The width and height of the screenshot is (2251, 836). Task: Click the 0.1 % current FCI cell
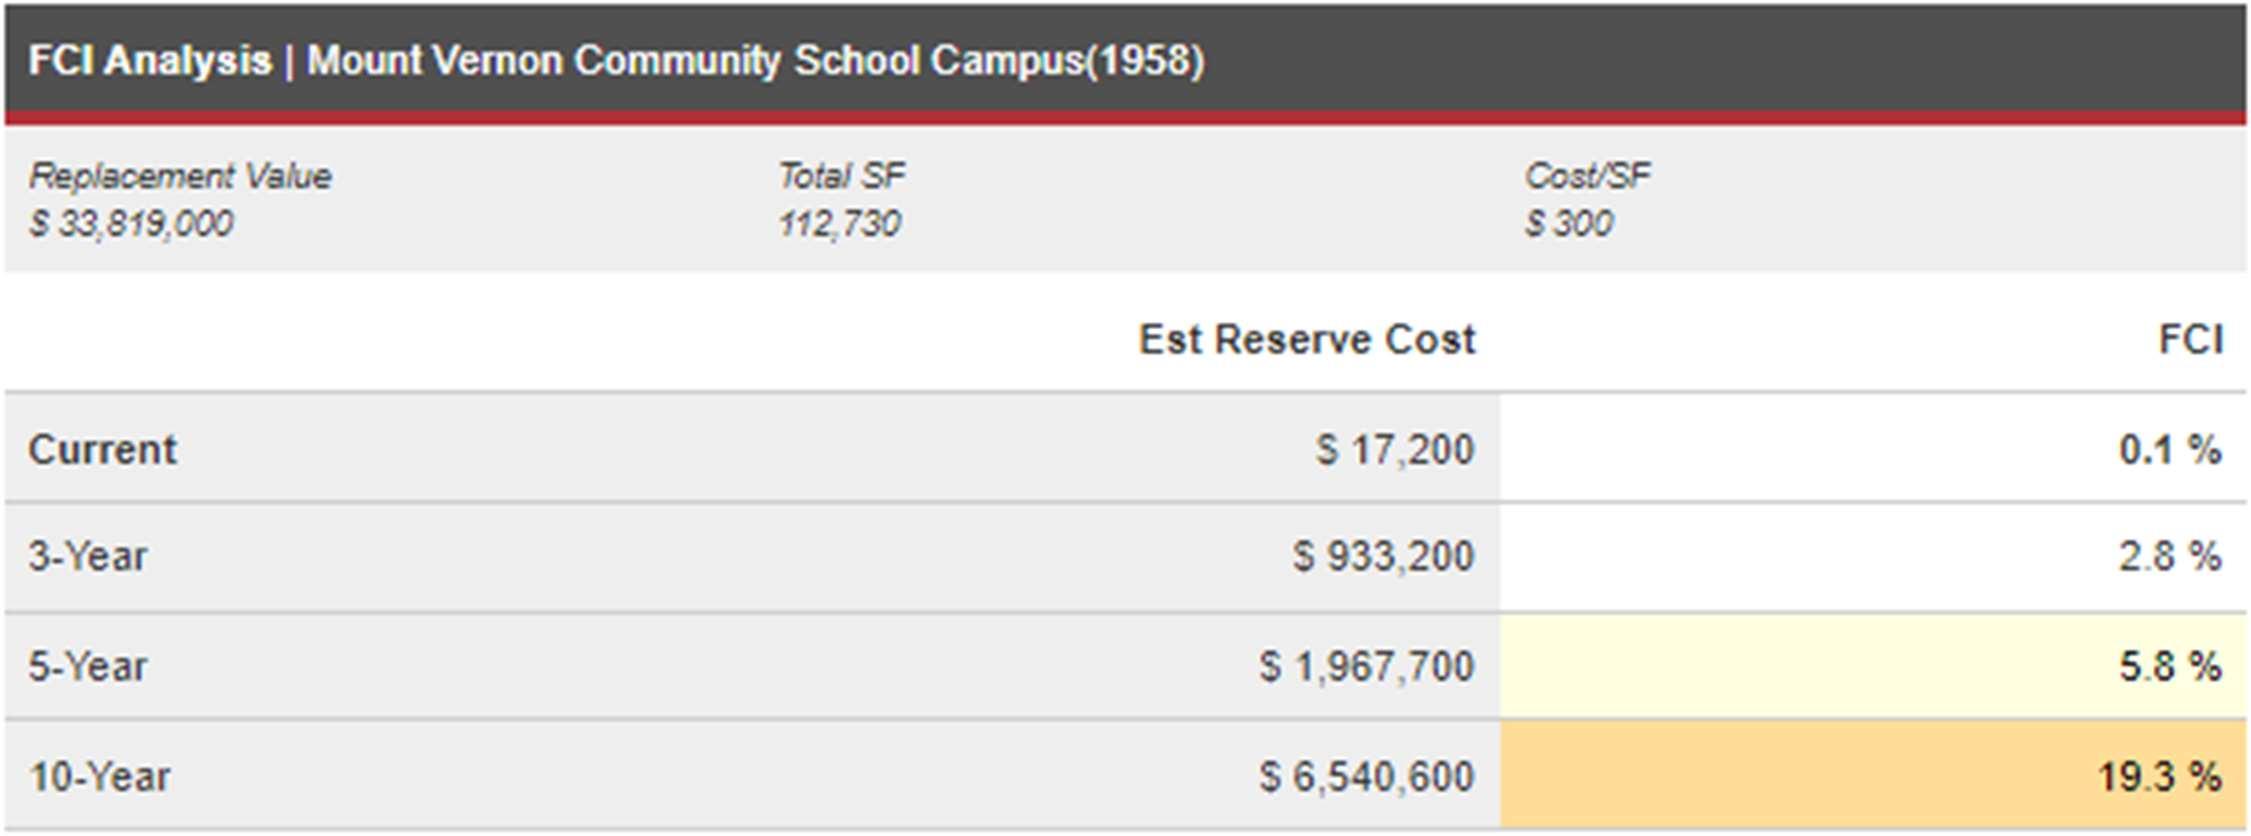click(2169, 450)
